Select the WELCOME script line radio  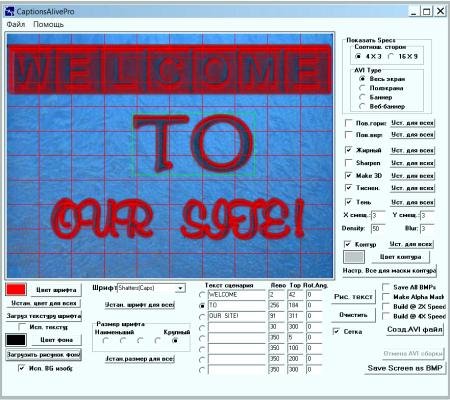tap(202, 295)
